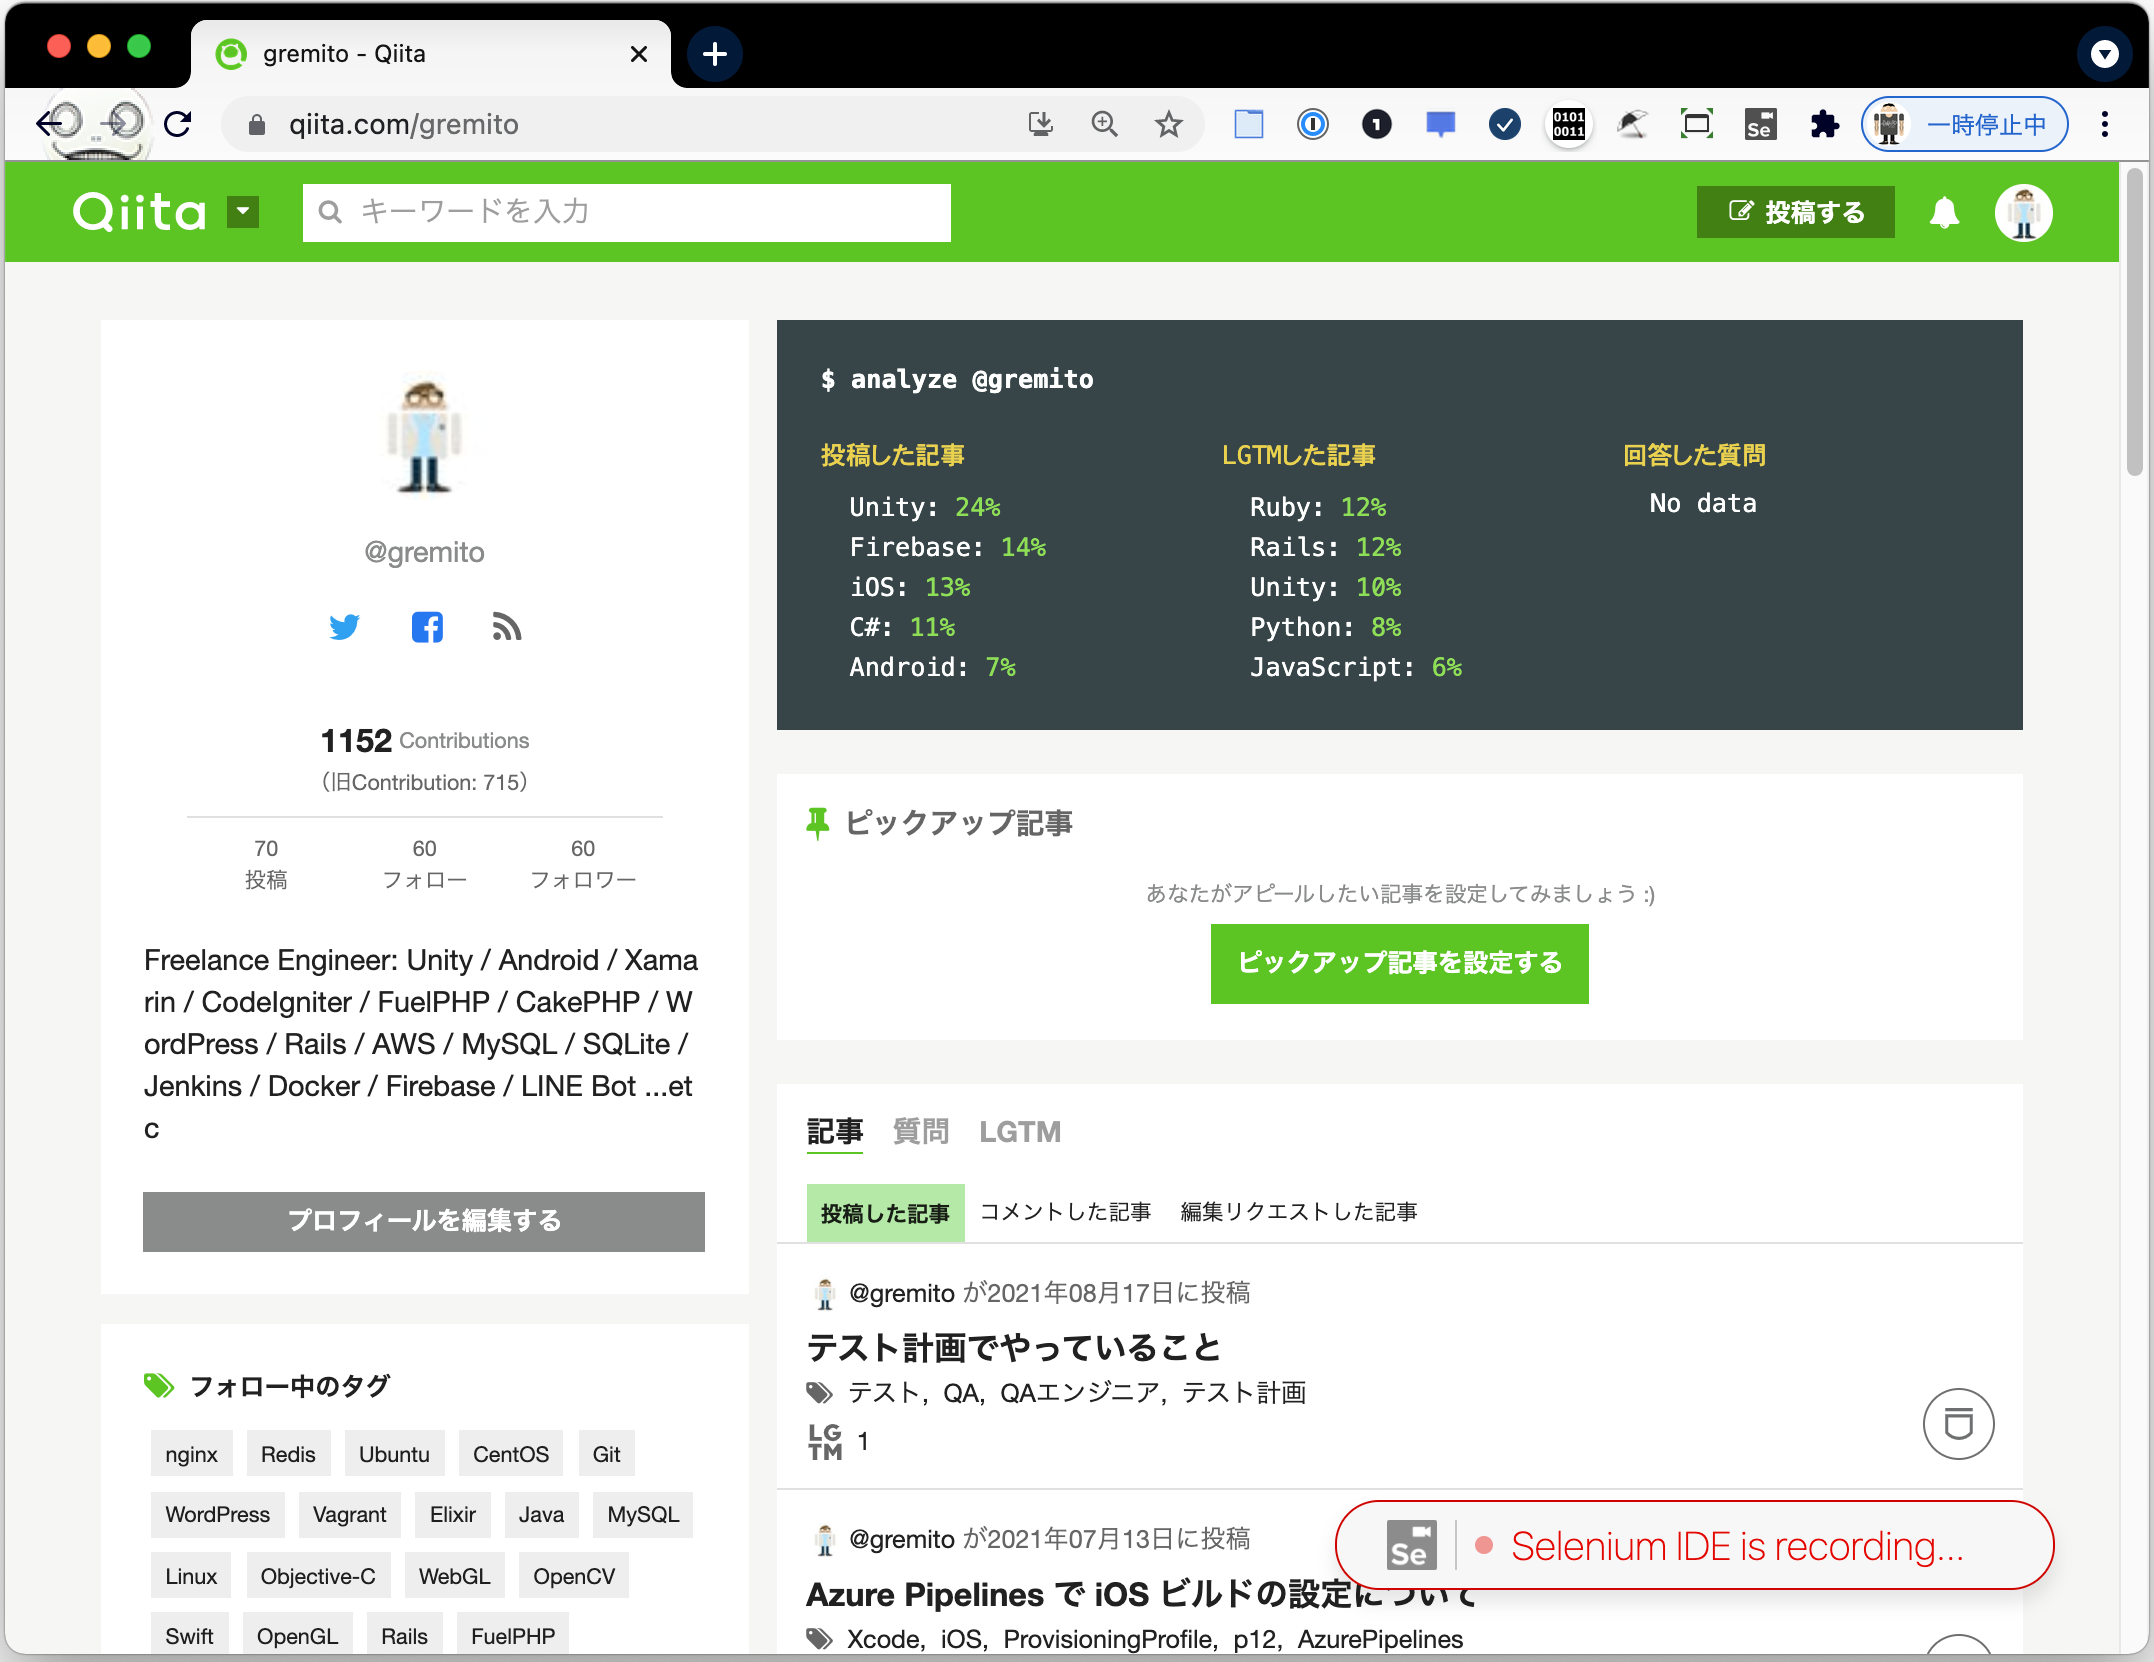This screenshot has width=2154, height=1662.
Task: Open the 1Password extension icon
Action: 1312,123
